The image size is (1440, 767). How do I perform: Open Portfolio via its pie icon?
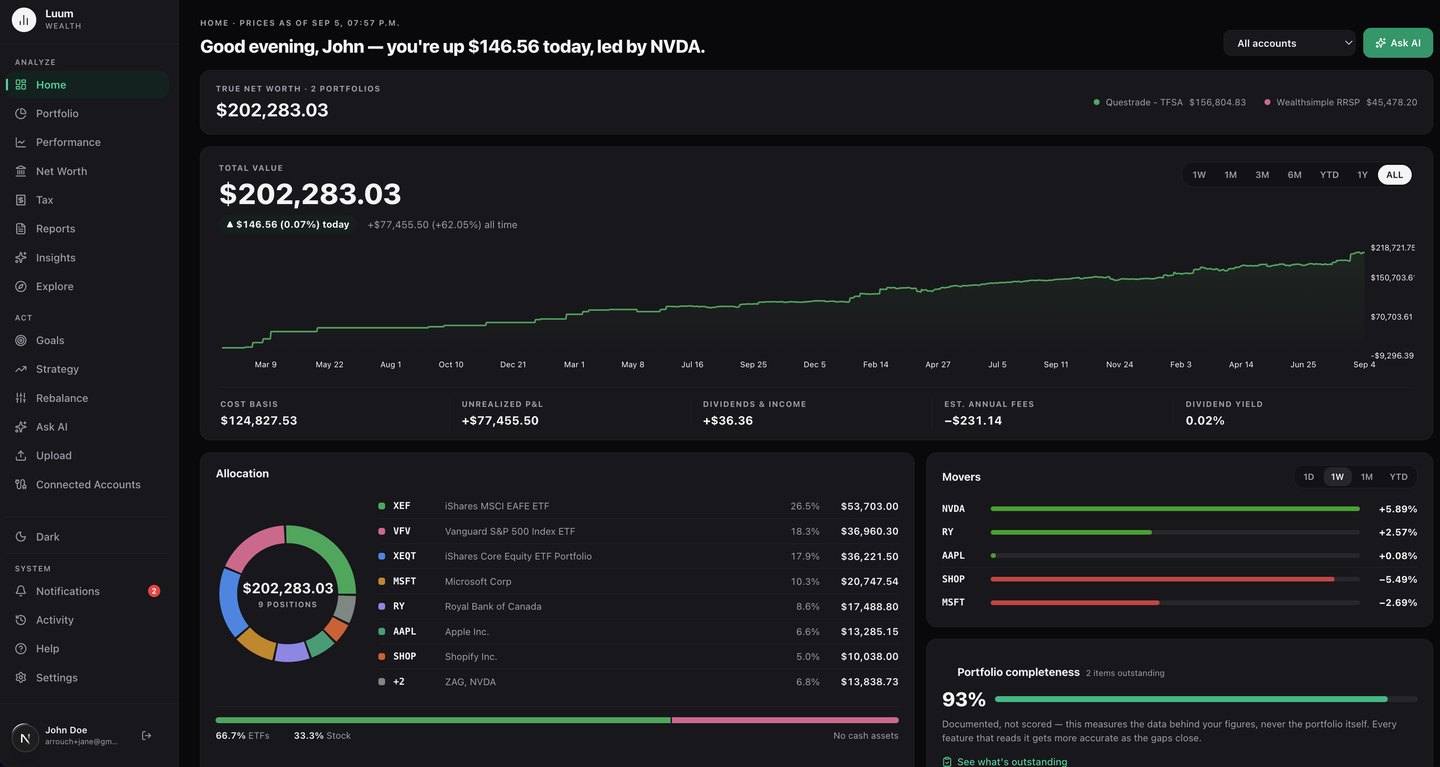coord(21,114)
